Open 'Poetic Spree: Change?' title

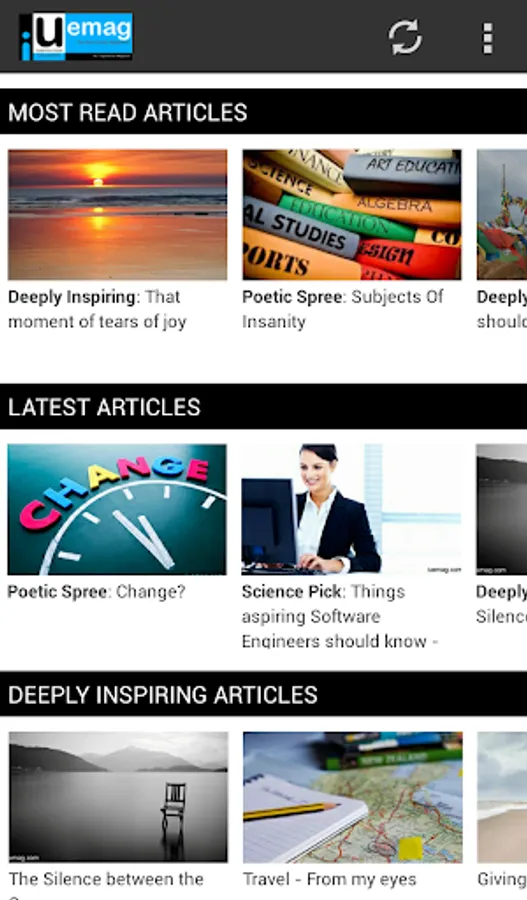click(x=96, y=592)
